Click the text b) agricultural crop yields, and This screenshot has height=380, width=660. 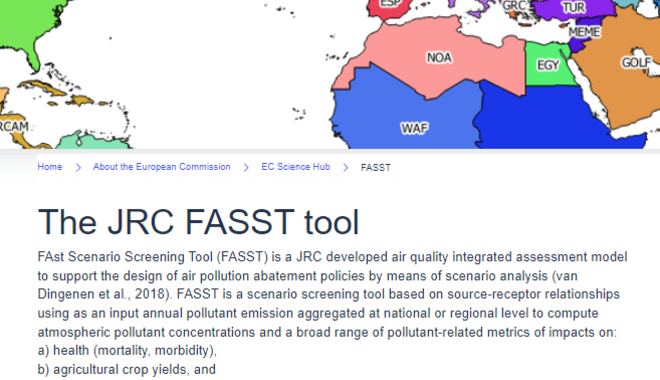pos(126,369)
